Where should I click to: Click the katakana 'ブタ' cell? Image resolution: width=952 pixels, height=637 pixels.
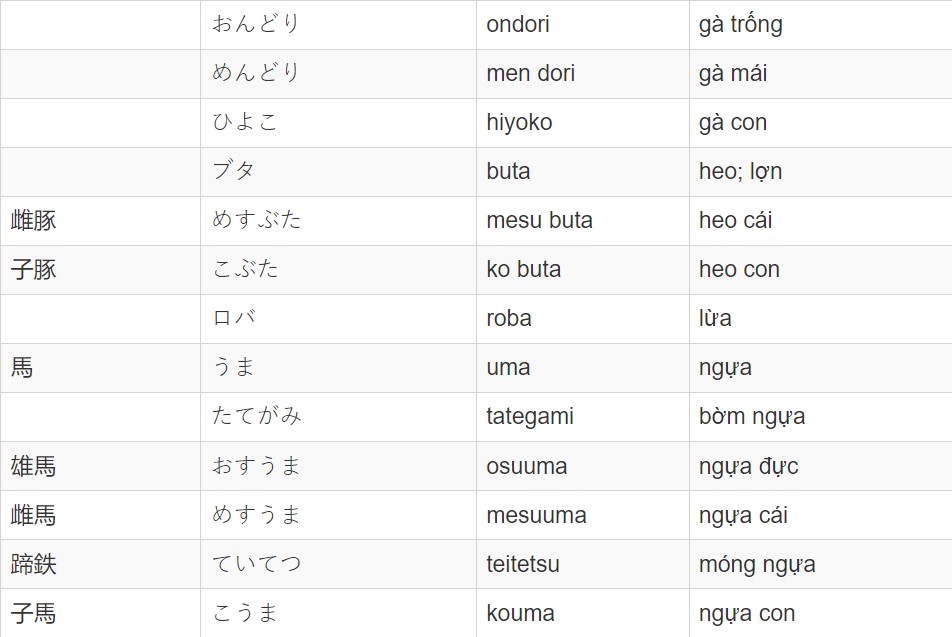(x=338, y=172)
